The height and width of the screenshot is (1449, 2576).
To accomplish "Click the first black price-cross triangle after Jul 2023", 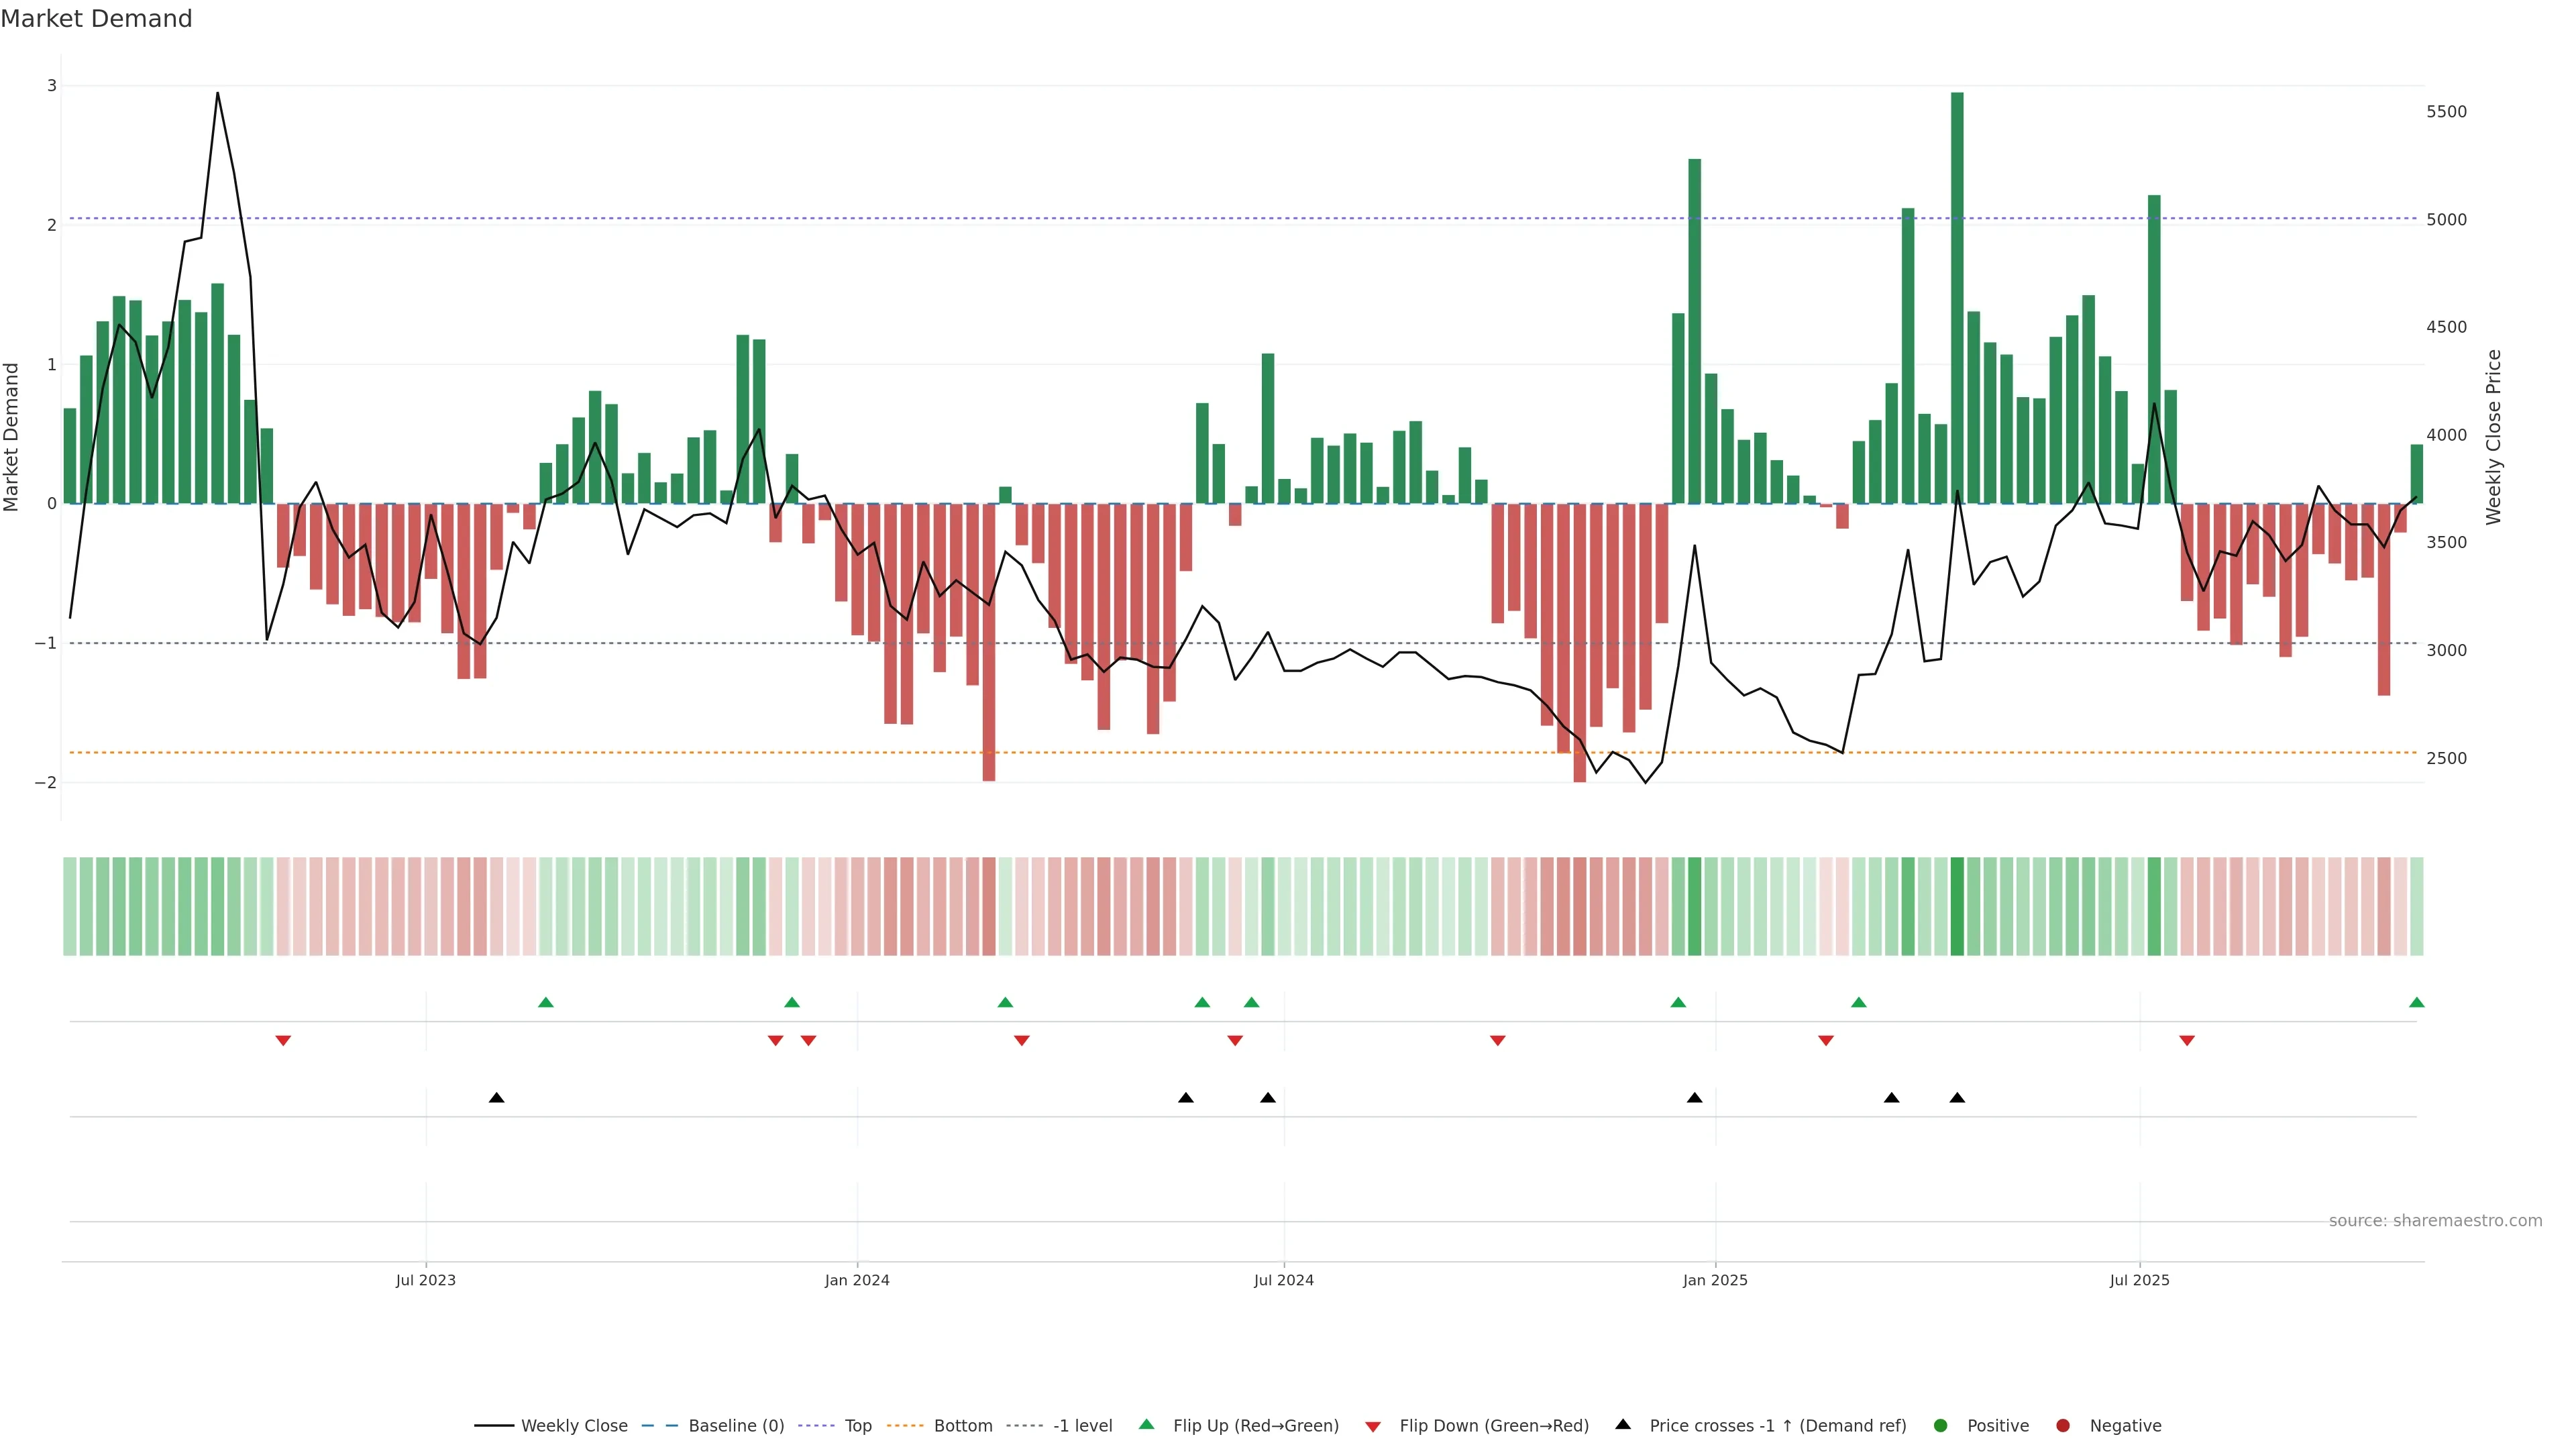I will (x=496, y=1097).
